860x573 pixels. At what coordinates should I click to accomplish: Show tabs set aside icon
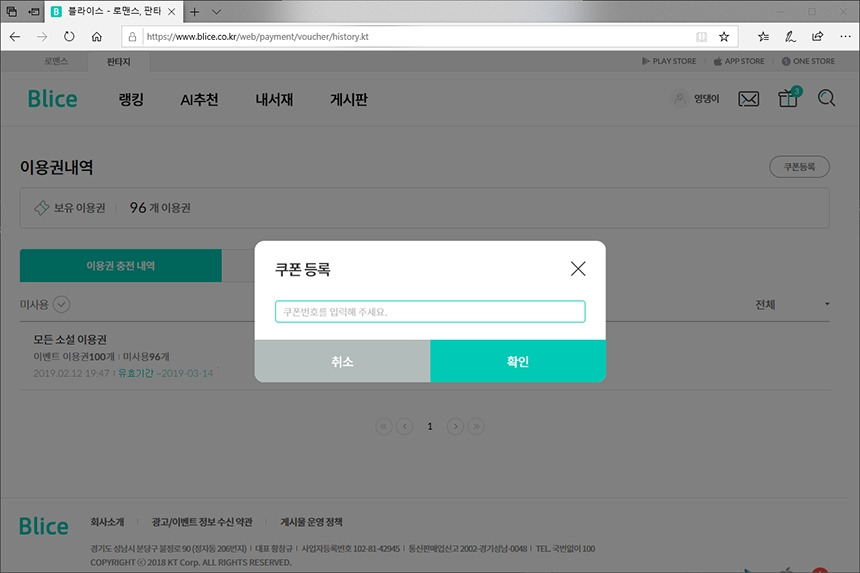click(12, 12)
